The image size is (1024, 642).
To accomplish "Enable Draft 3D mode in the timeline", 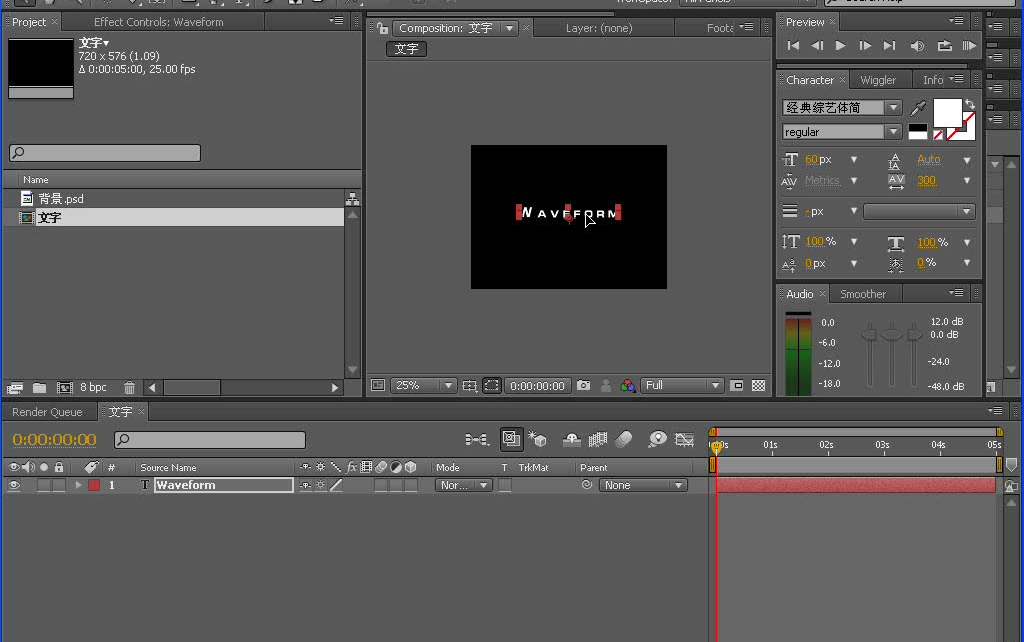I will [x=539, y=440].
